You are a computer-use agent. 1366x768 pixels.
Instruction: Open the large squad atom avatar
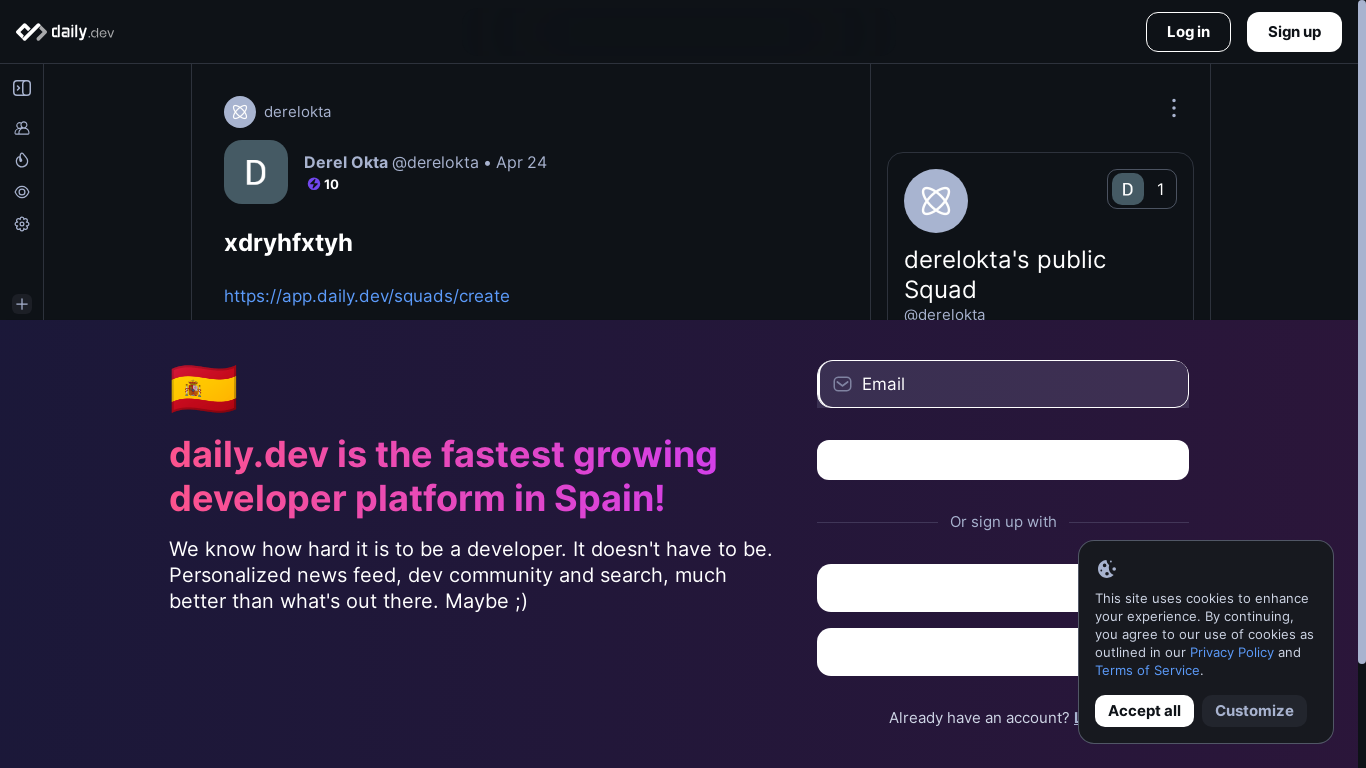pos(936,201)
